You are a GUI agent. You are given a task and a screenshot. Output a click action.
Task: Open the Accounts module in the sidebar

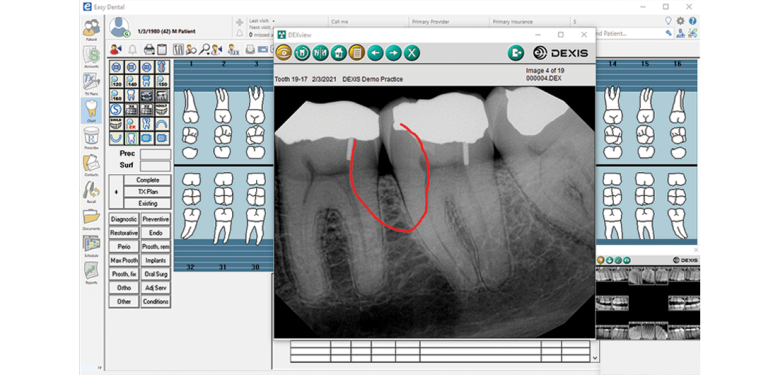pyautogui.click(x=91, y=57)
